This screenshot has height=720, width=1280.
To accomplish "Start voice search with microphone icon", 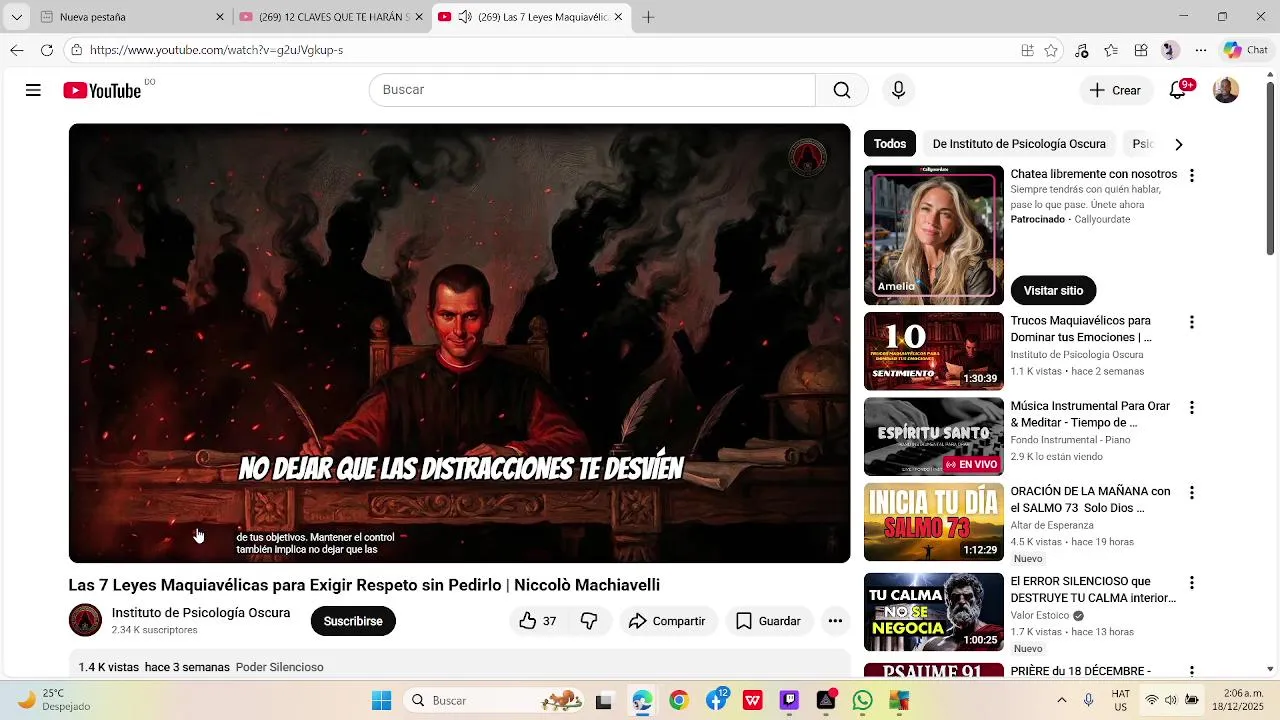I will pos(898,90).
